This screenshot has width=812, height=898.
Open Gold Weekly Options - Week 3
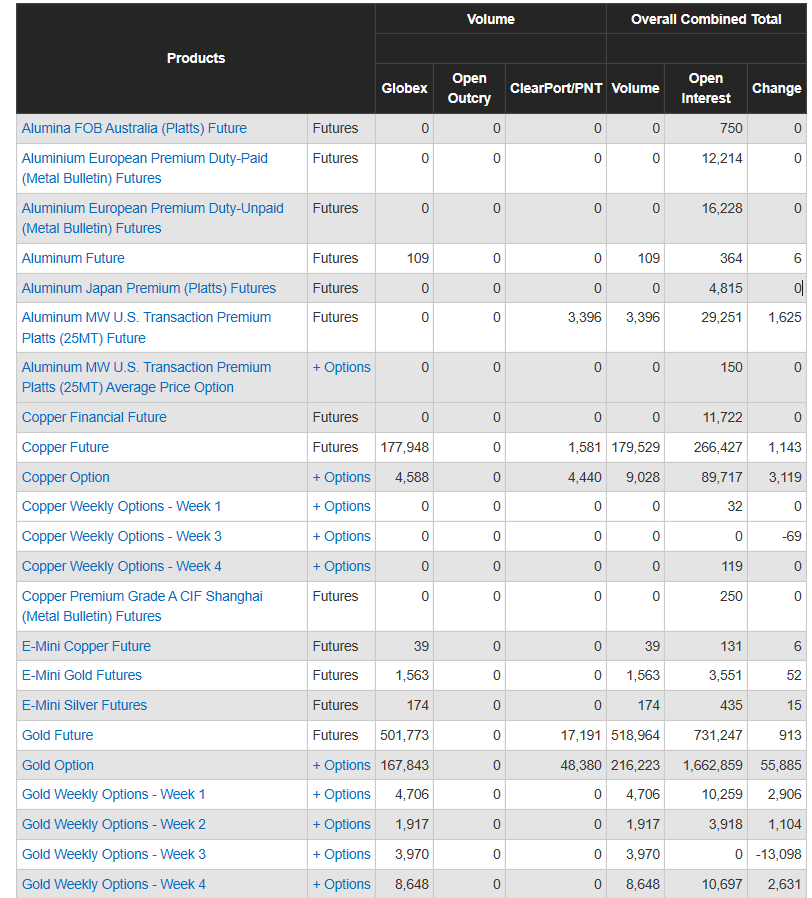click(113, 854)
